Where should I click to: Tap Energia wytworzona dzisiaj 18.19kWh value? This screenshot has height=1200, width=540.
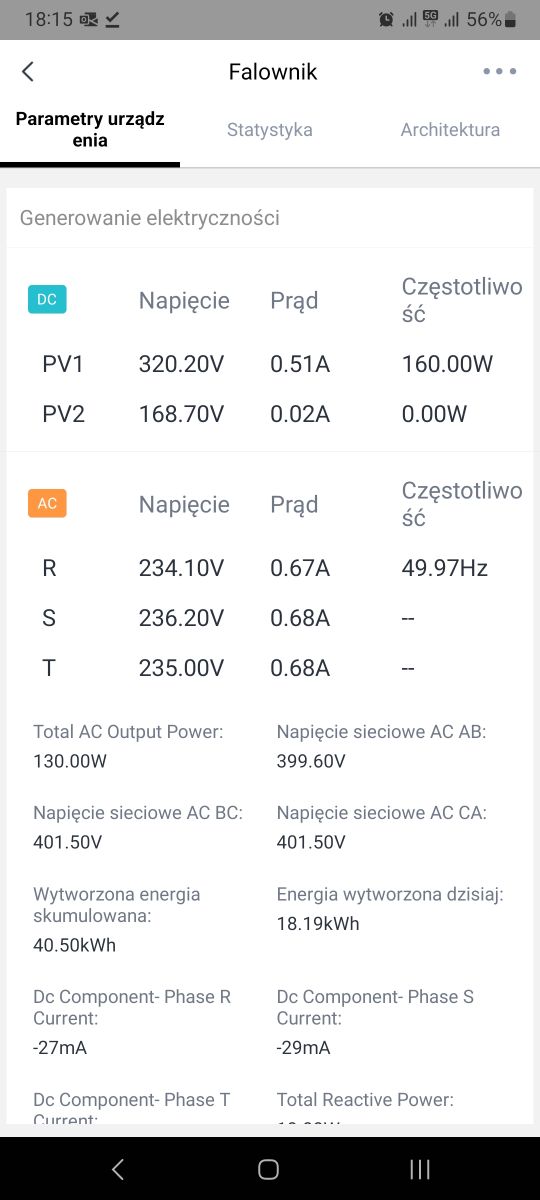click(x=318, y=924)
